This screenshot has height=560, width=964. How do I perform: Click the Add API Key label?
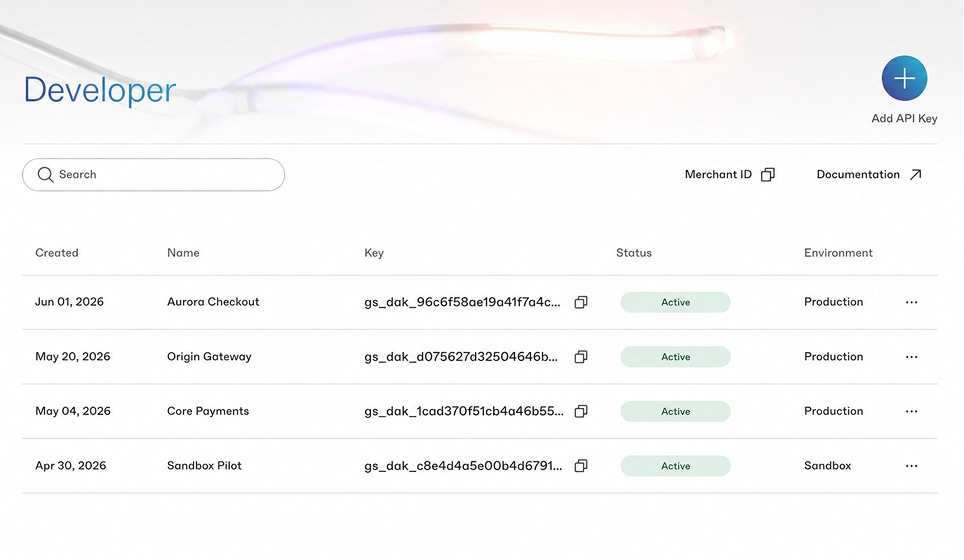[904, 119]
